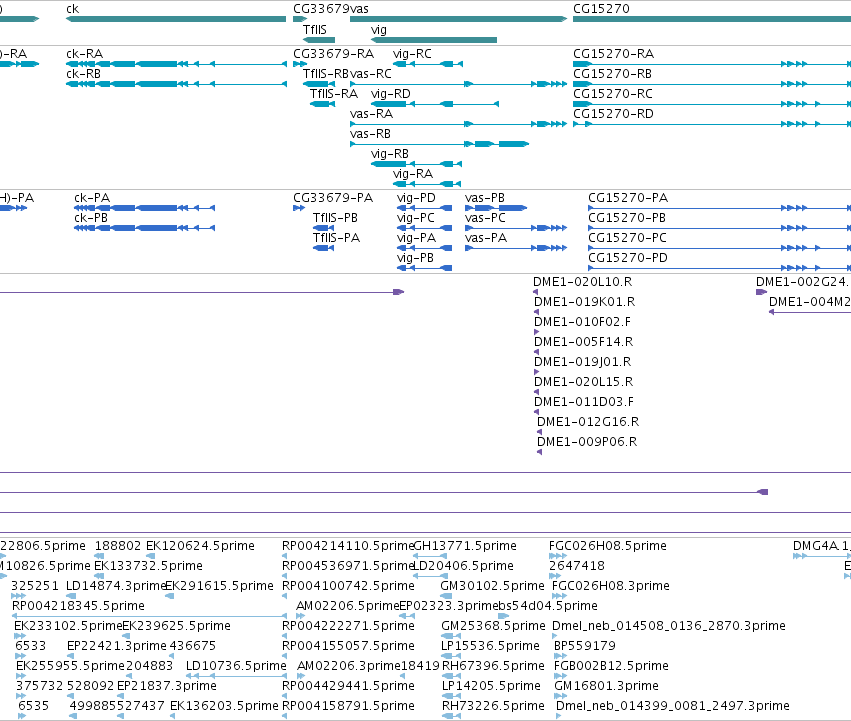Click the ck-RB transcript label
Viewport: 851px width, 721px height.
point(83,74)
